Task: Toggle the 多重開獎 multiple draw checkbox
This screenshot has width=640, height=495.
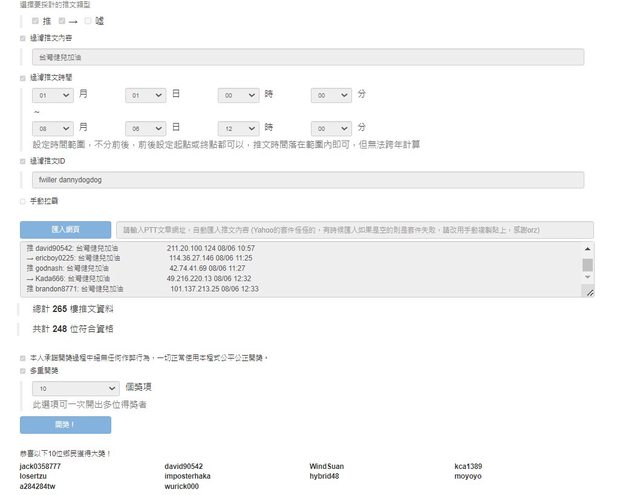Action: (x=24, y=370)
